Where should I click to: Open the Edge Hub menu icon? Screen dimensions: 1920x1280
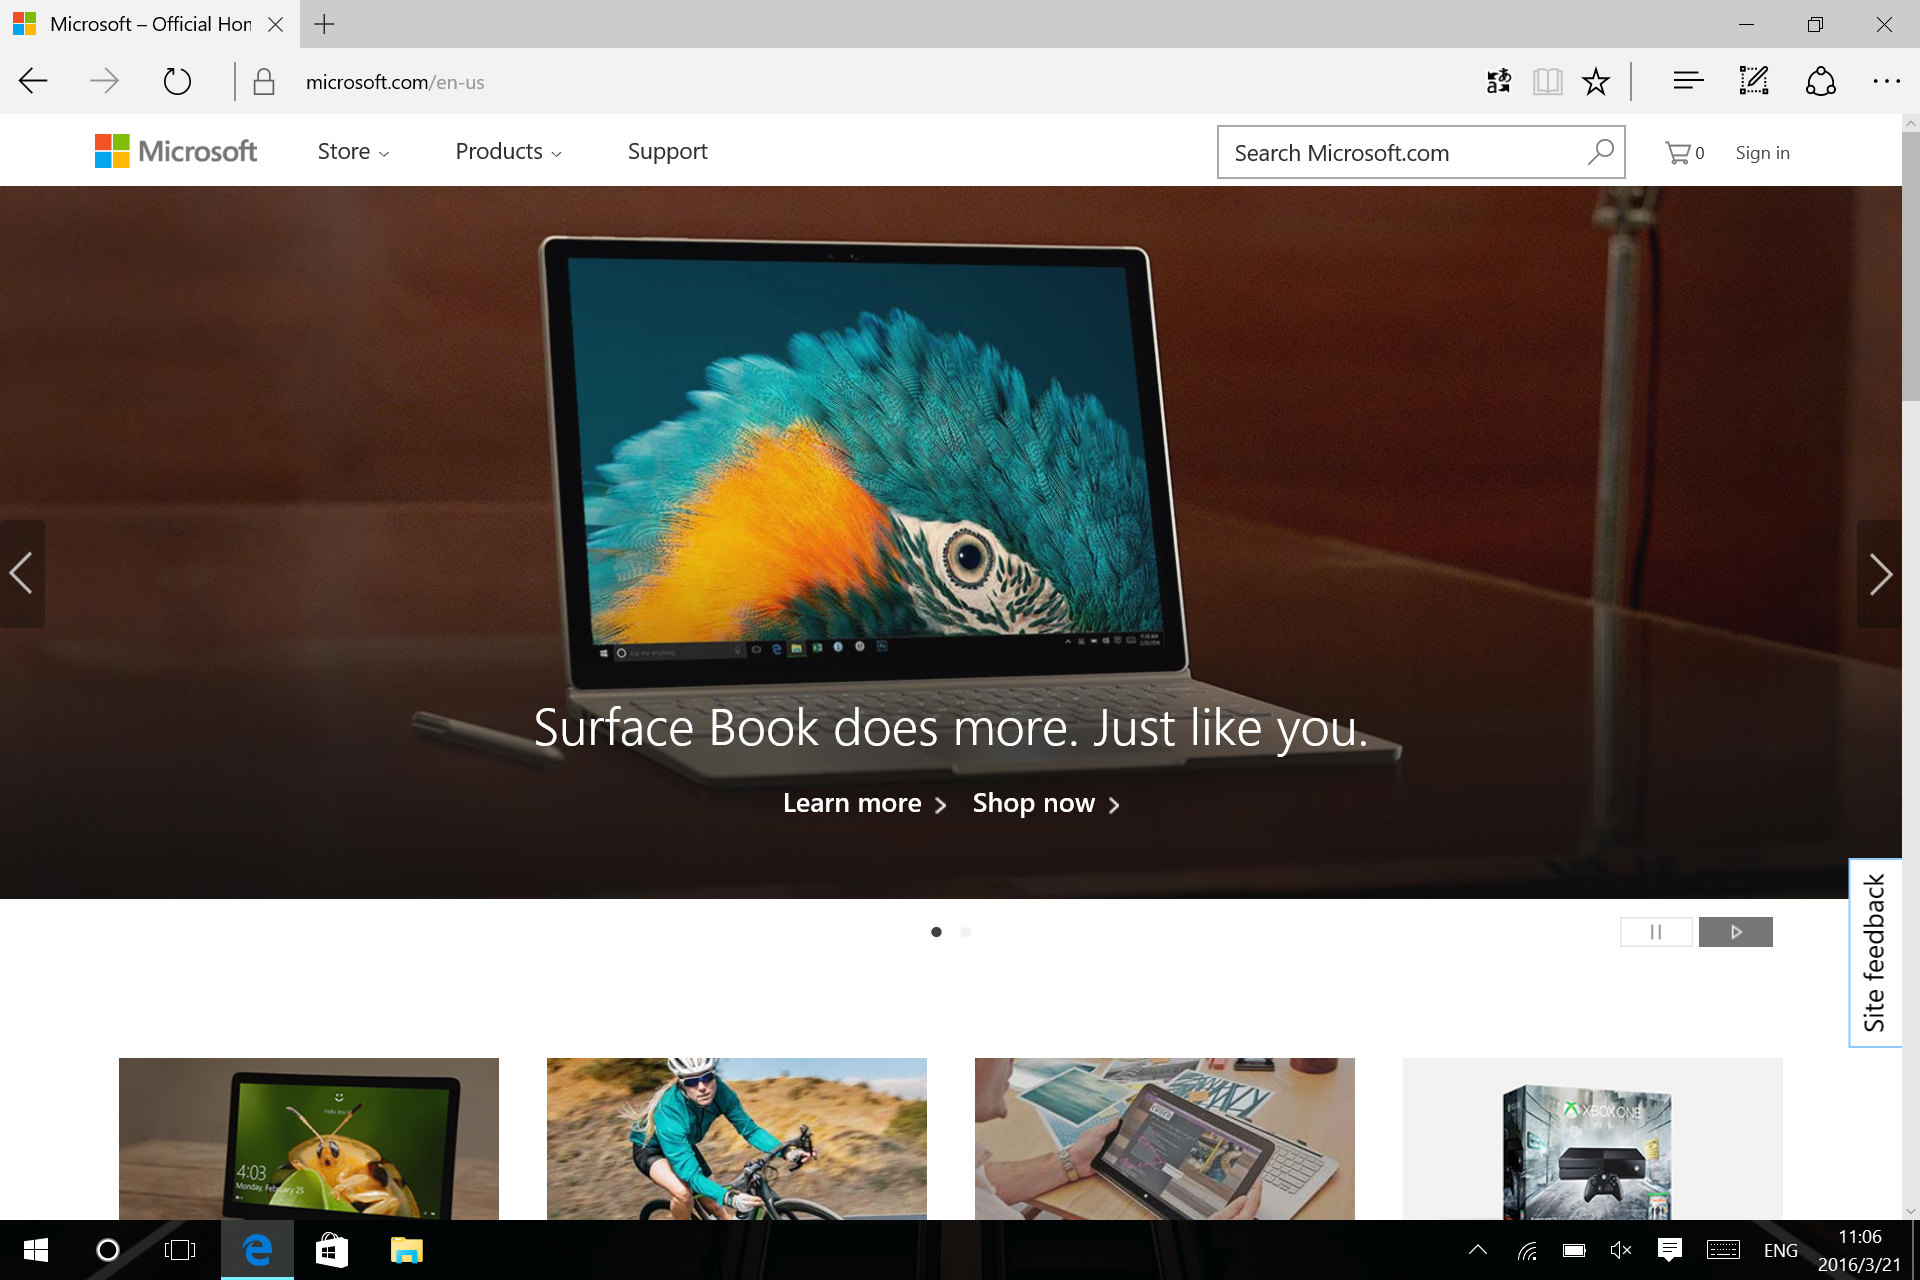[1688, 81]
